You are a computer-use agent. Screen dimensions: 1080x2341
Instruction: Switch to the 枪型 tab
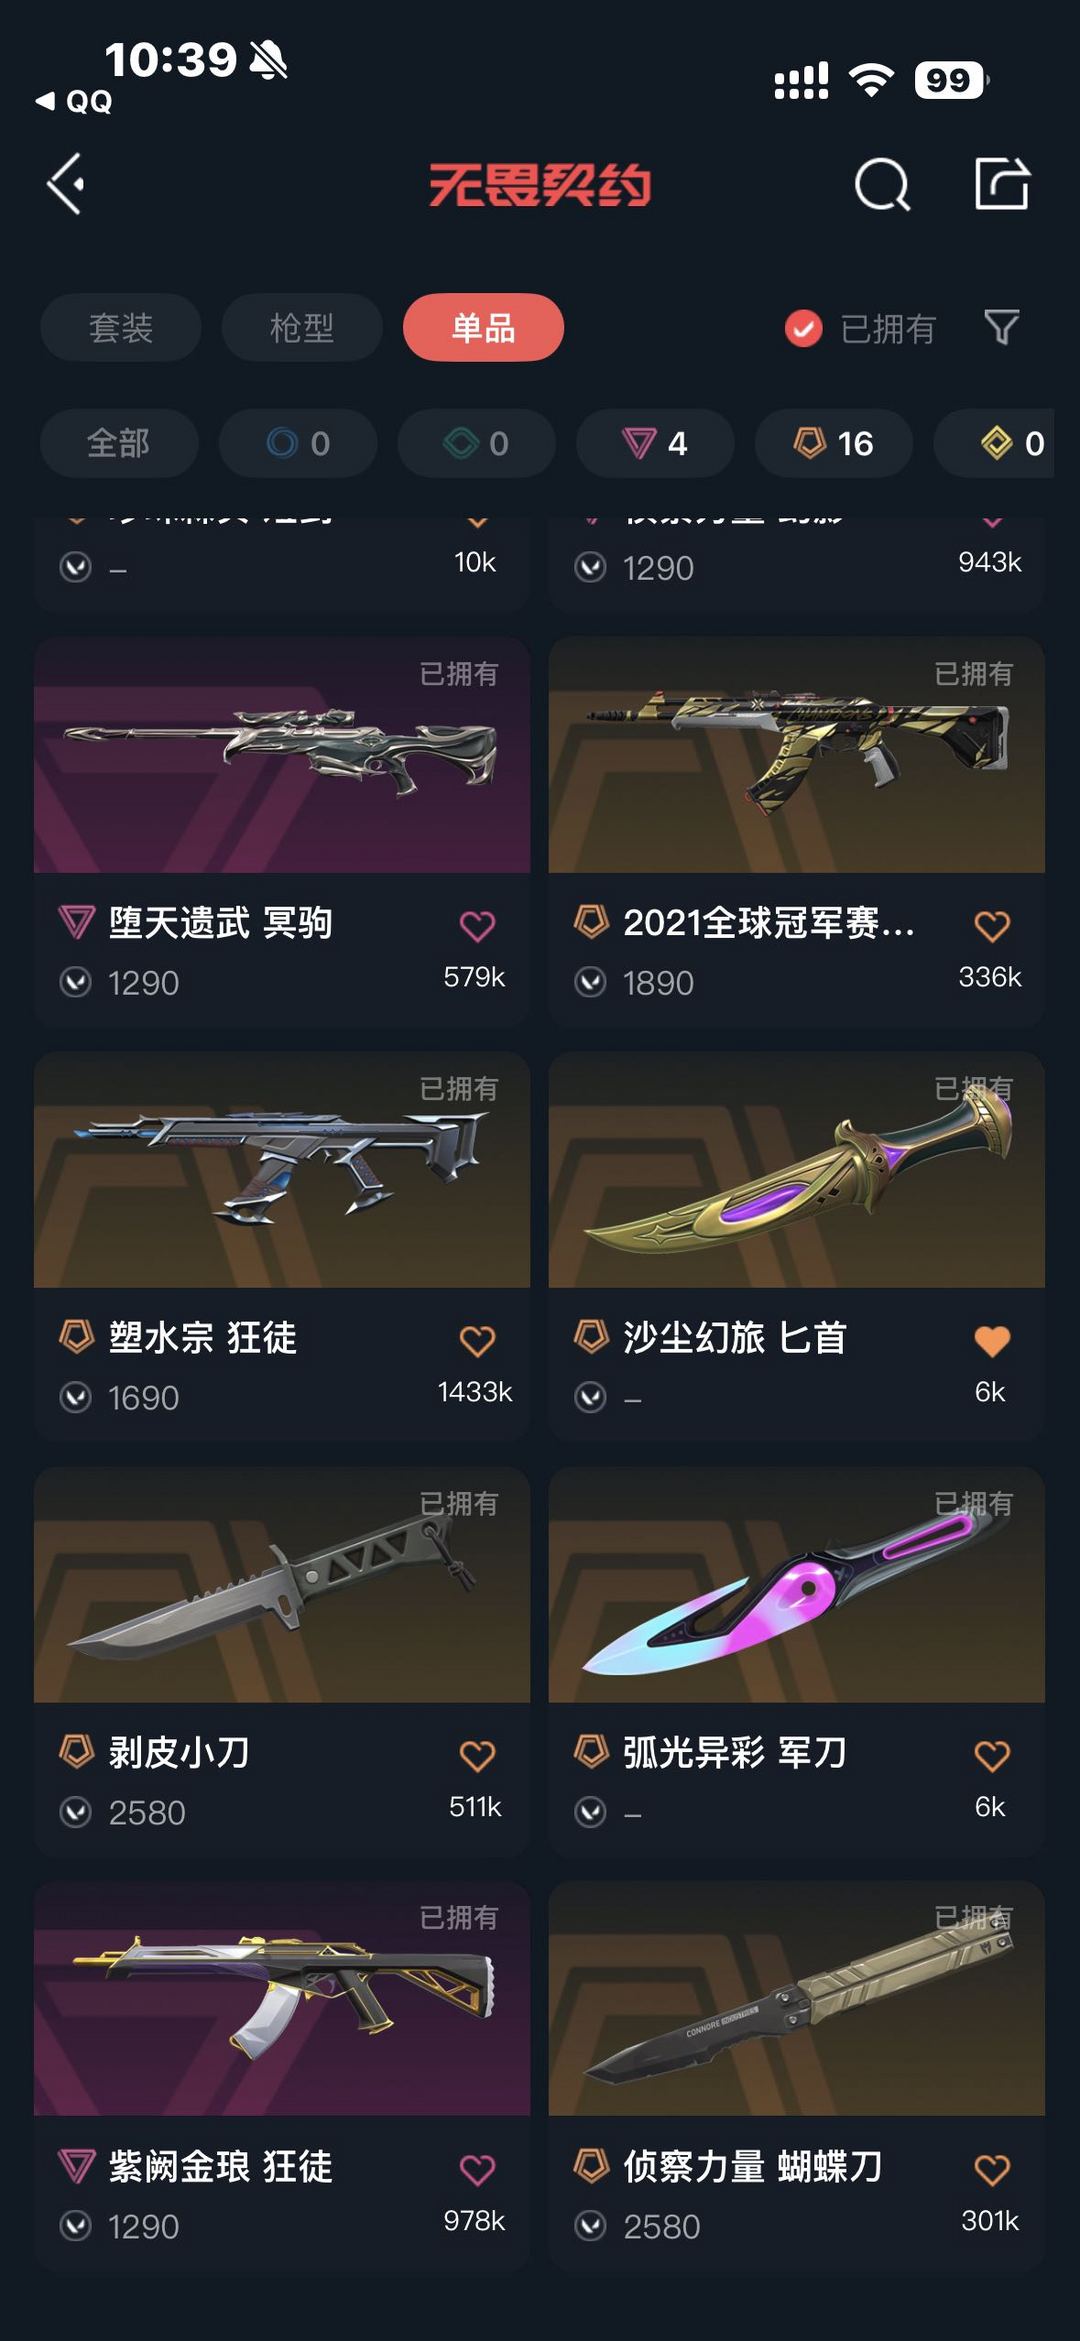[302, 327]
